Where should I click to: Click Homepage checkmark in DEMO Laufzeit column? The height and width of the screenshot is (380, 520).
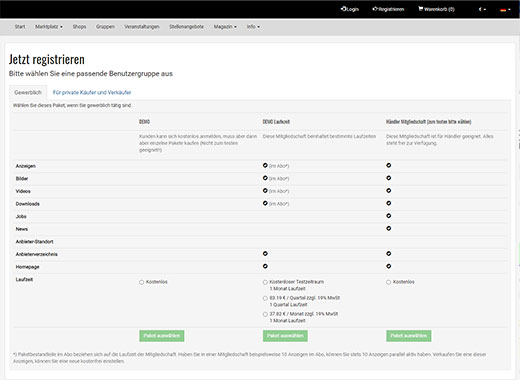265,266
